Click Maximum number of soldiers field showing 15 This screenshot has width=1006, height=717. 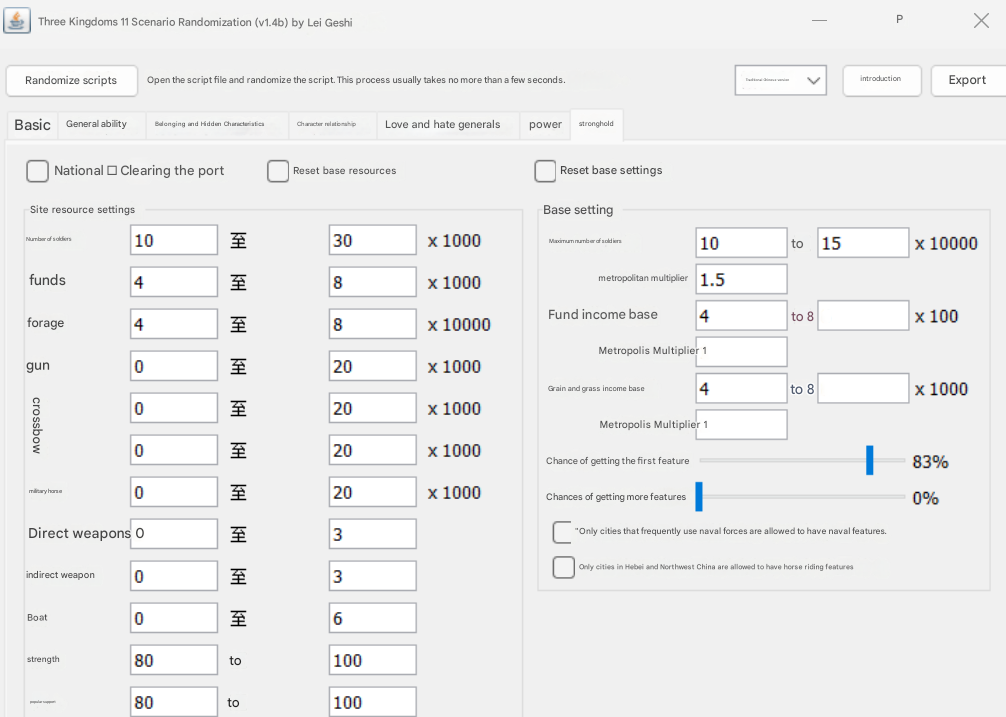pyautogui.click(x=863, y=243)
